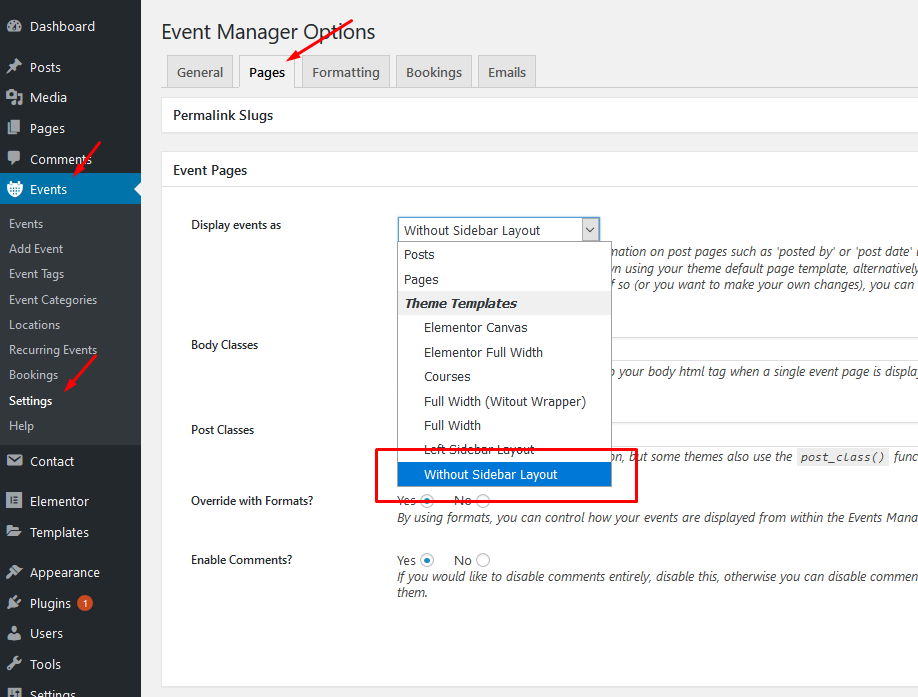Click the Appearance paintbrush icon
918x697 pixels.
tap(14, 572)
